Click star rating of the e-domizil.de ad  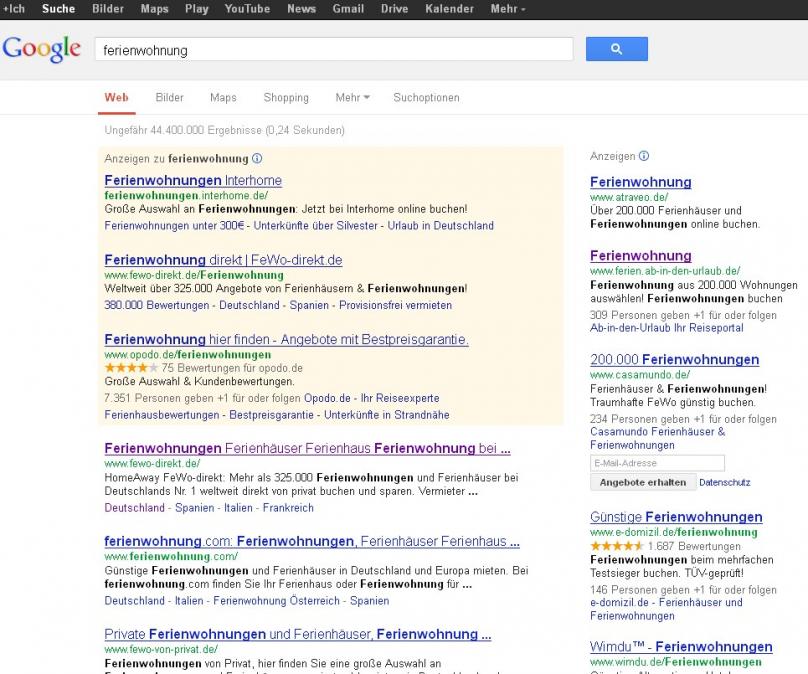click(x=616, y=546)
